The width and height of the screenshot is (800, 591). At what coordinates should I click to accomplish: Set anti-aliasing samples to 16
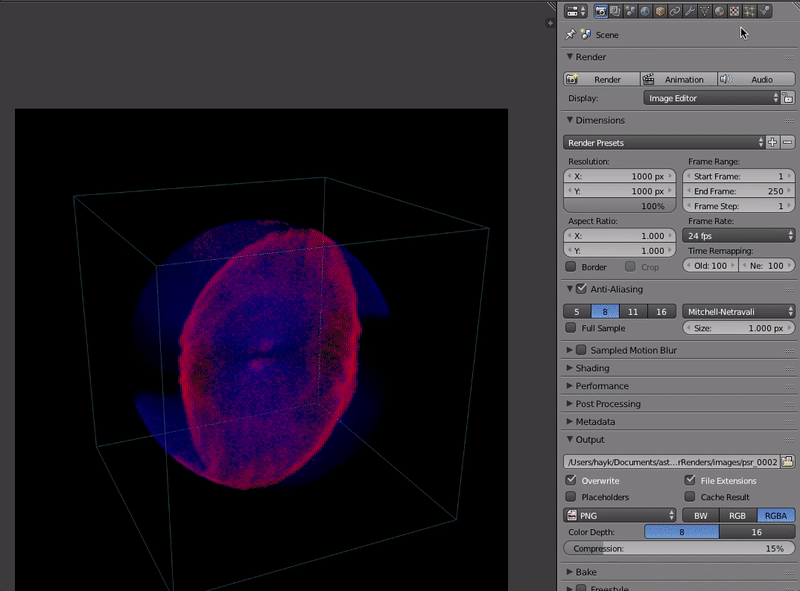(662, 311)
